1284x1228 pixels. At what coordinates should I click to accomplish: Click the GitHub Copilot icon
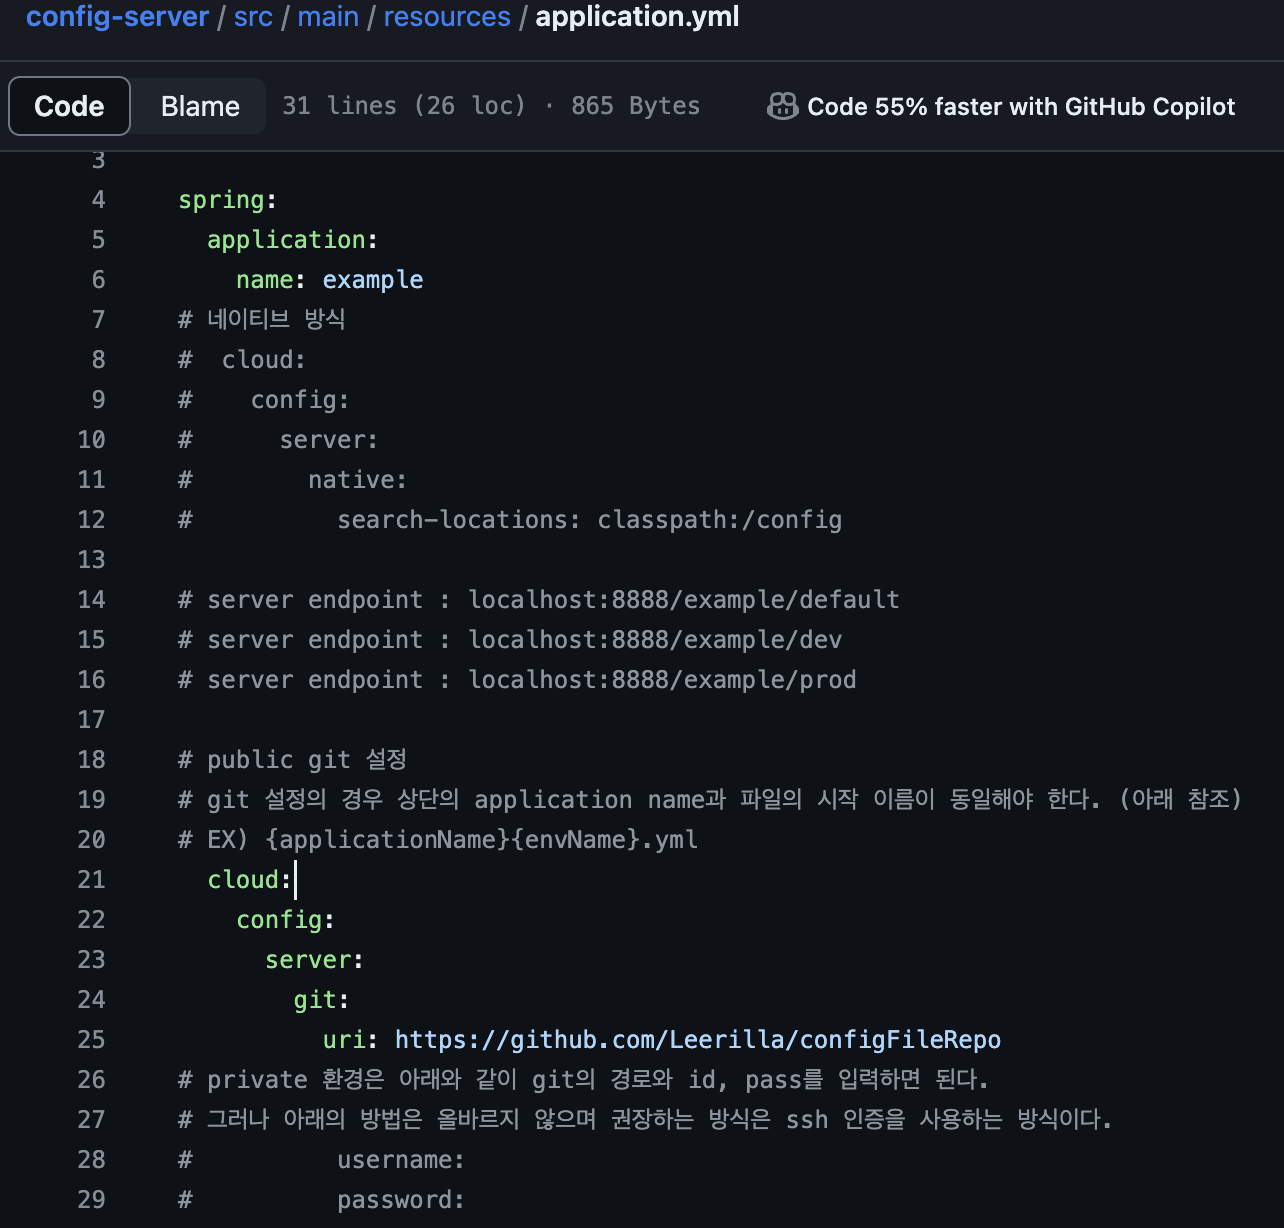(782, 106)
